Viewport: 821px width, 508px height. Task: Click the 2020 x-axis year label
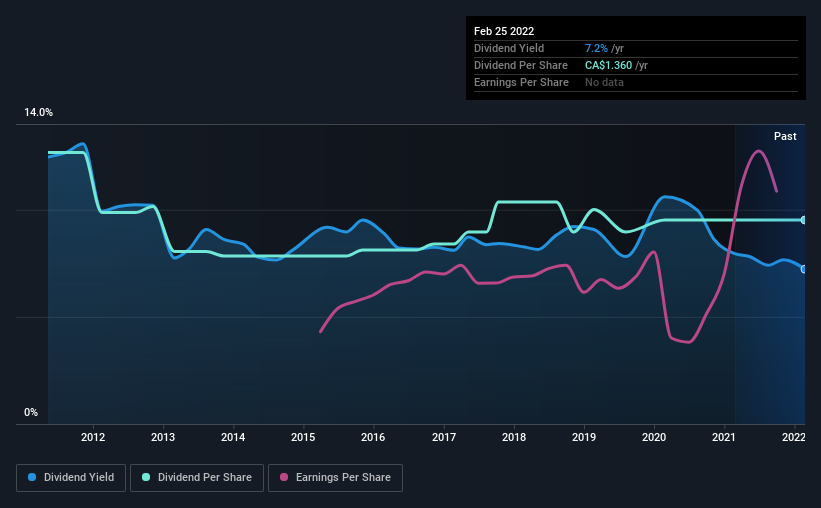pyautogui.click(x=654, y=437)
